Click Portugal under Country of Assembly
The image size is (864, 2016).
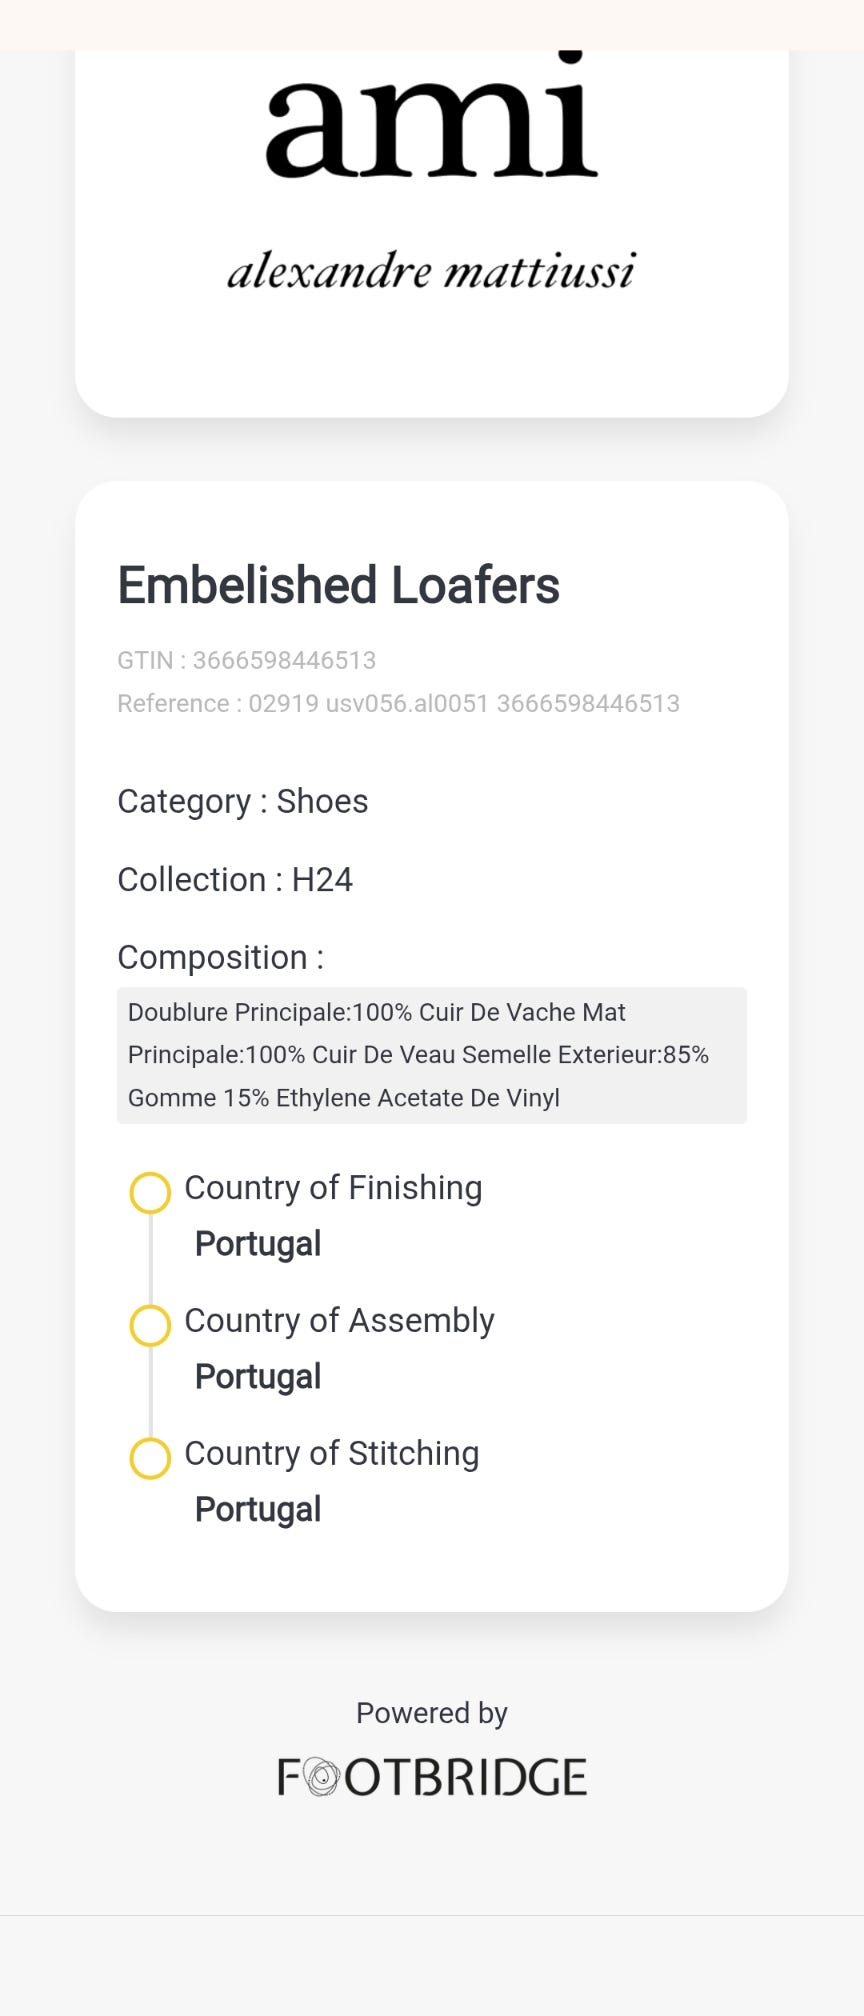[x=258, y=1377]
